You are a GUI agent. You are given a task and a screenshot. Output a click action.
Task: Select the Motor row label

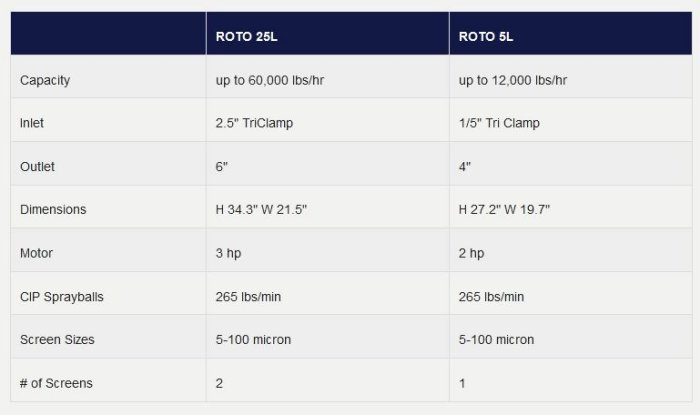pyautogui.click(x=36, y=253)
